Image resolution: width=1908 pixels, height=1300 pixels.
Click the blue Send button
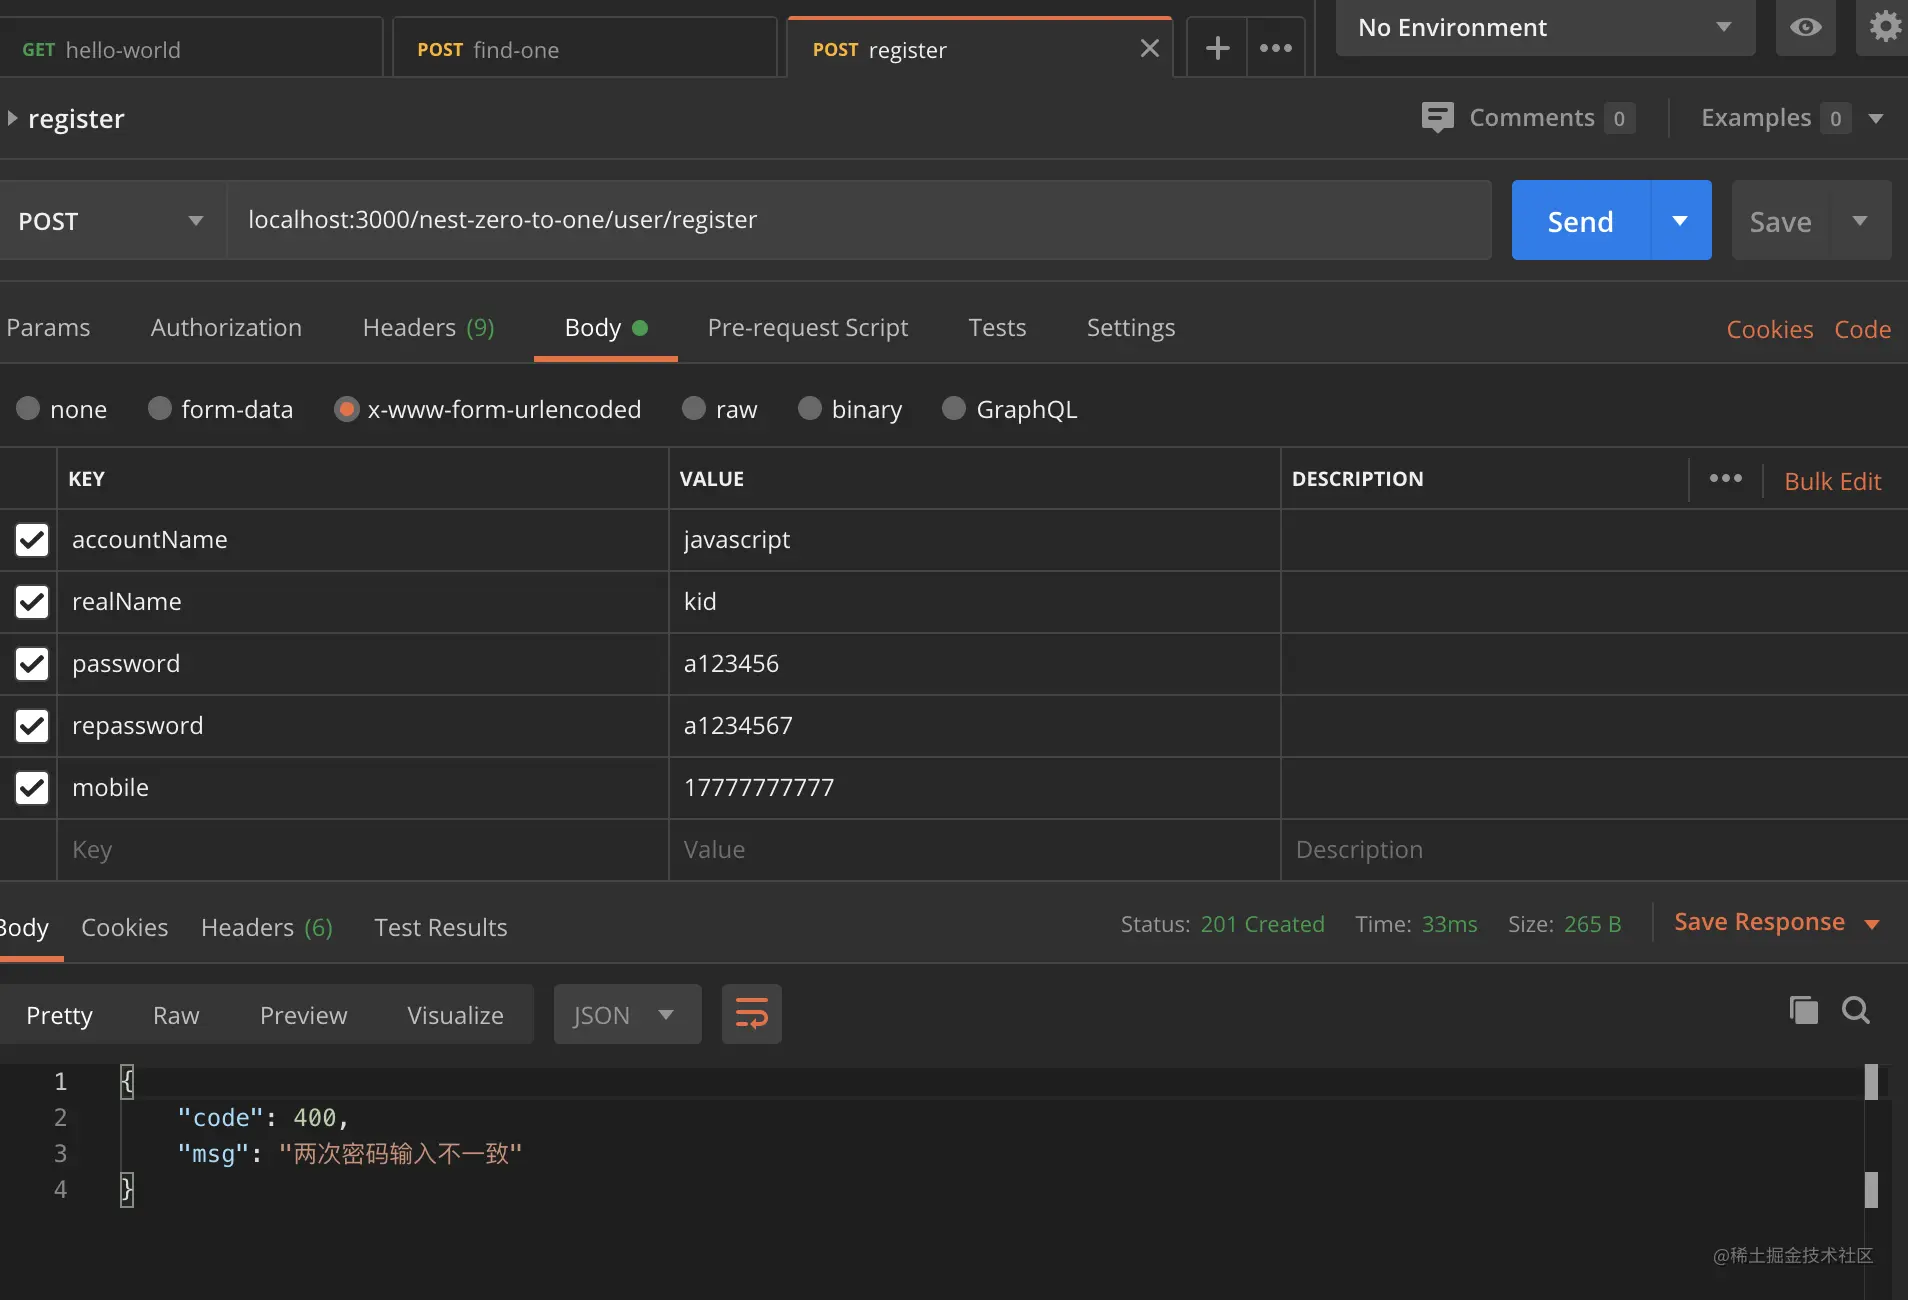(1580, 220)
